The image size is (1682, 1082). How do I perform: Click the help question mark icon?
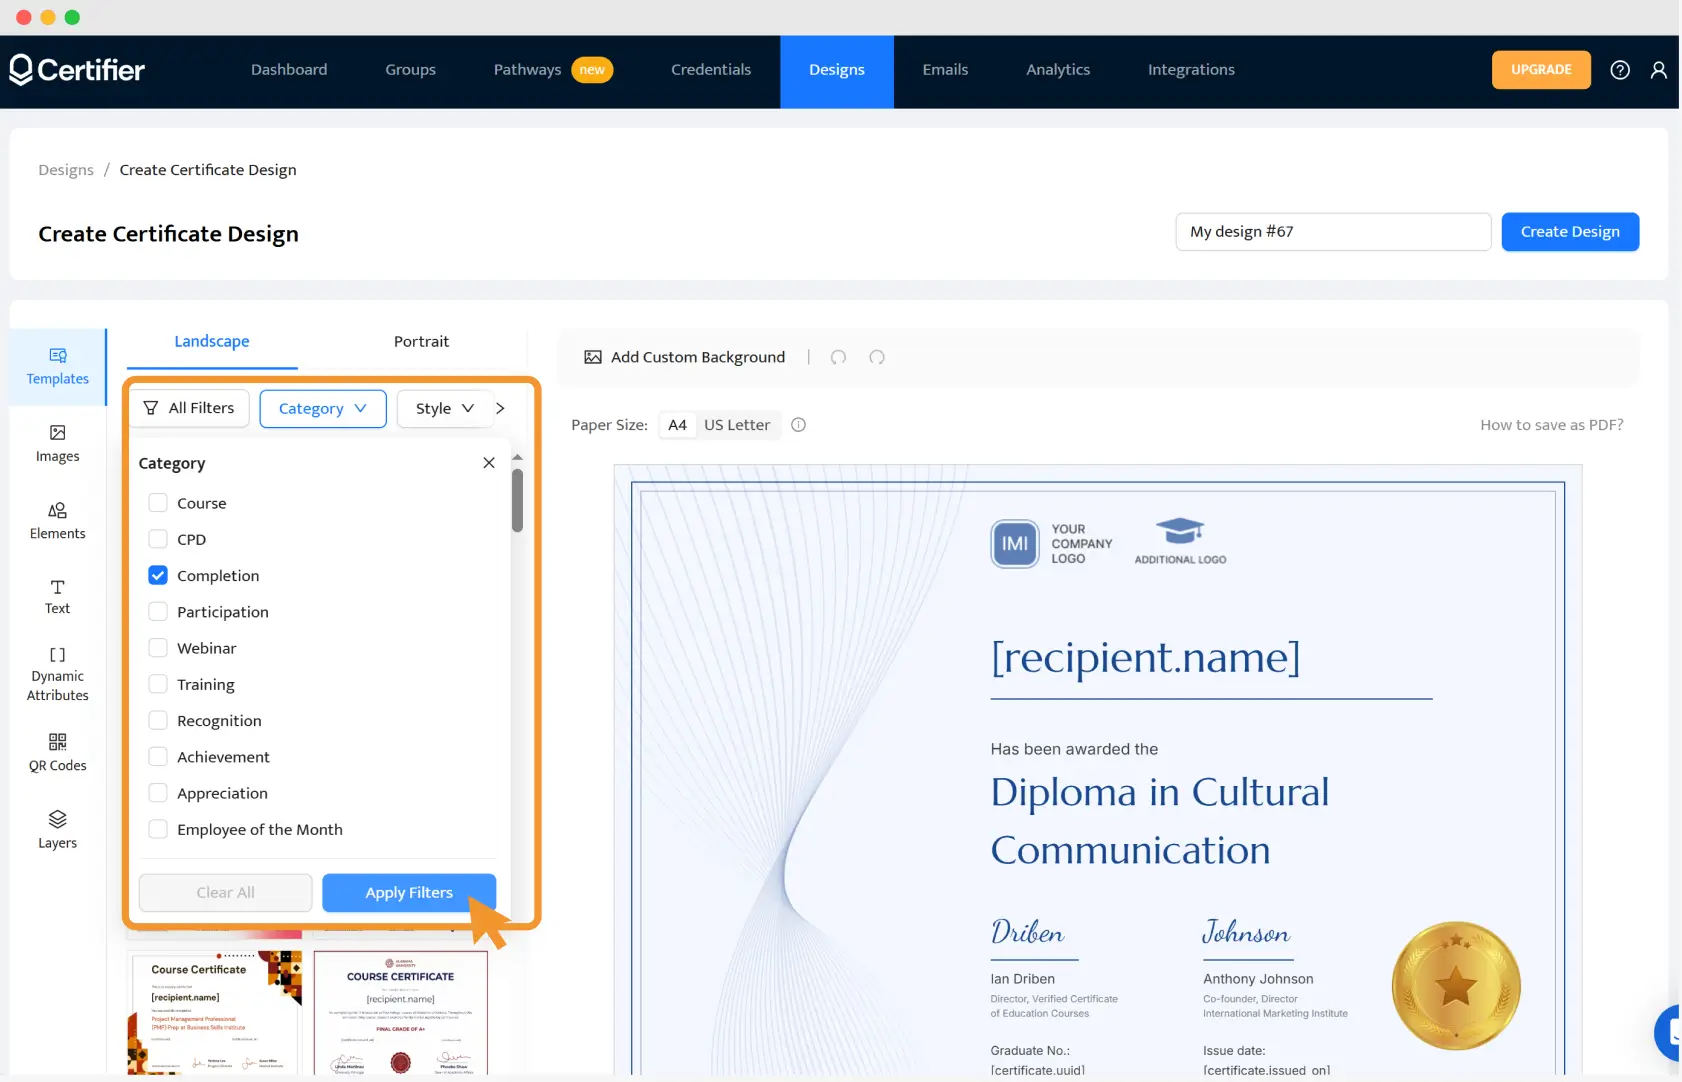[x=1620, y=70]
